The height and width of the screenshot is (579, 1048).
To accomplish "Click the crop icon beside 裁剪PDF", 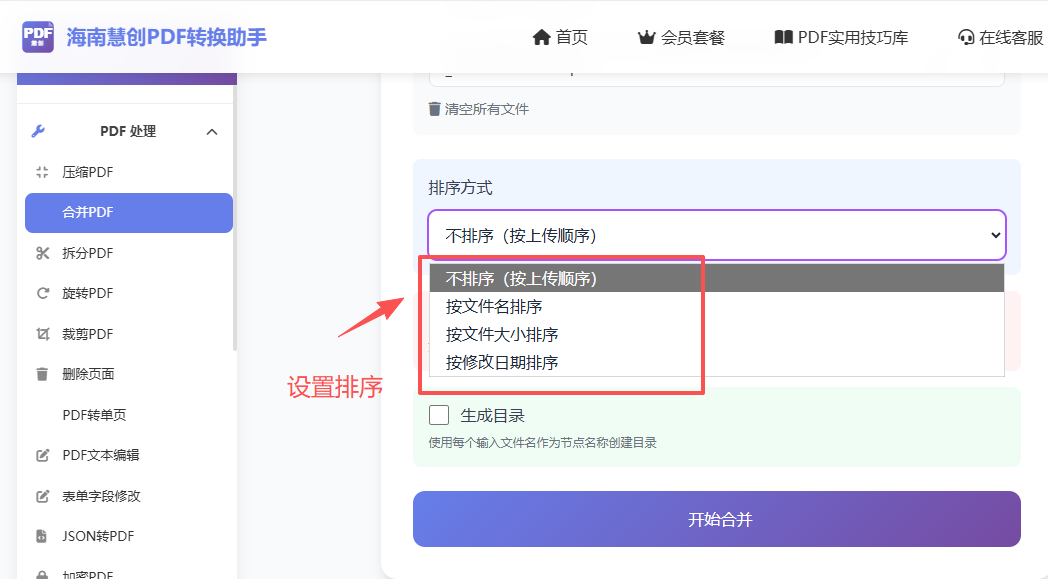I will 43,334.
